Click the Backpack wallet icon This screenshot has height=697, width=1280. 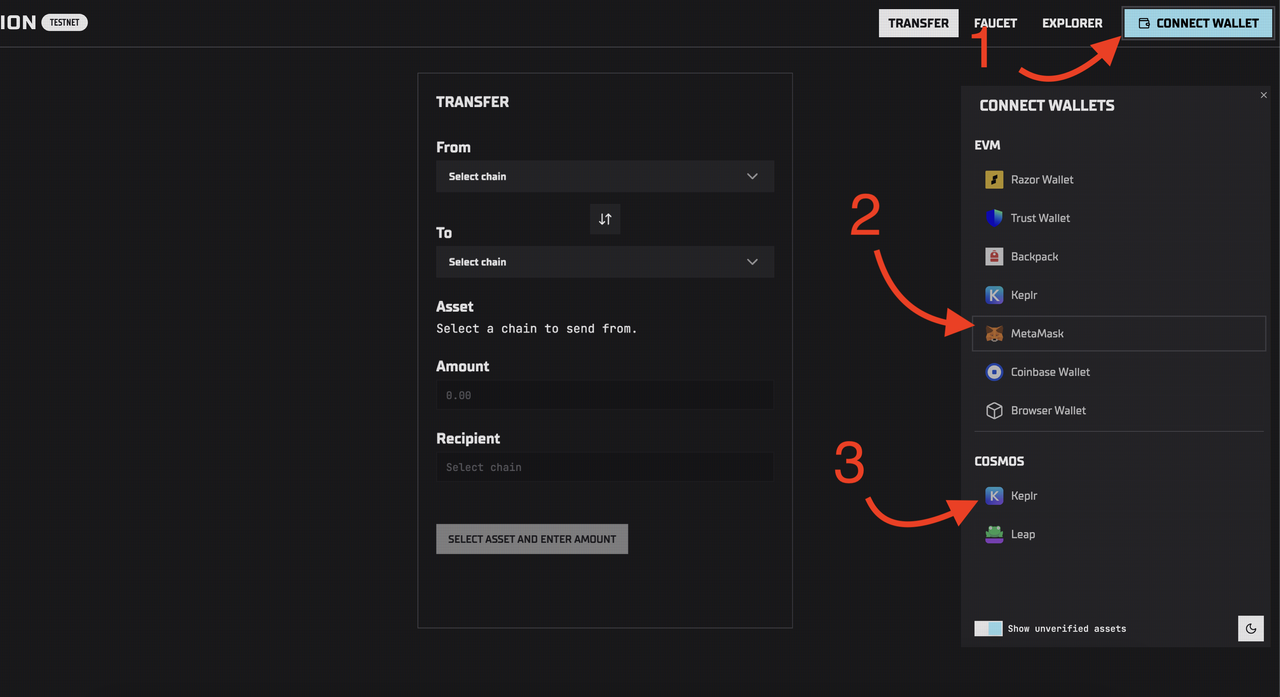point(994,256)
